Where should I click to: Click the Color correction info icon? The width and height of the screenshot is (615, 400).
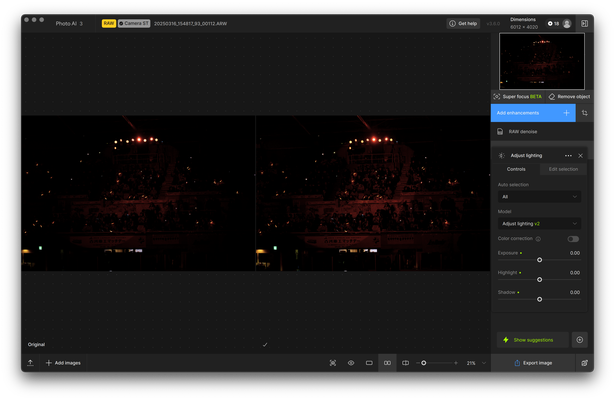point(538,239)
